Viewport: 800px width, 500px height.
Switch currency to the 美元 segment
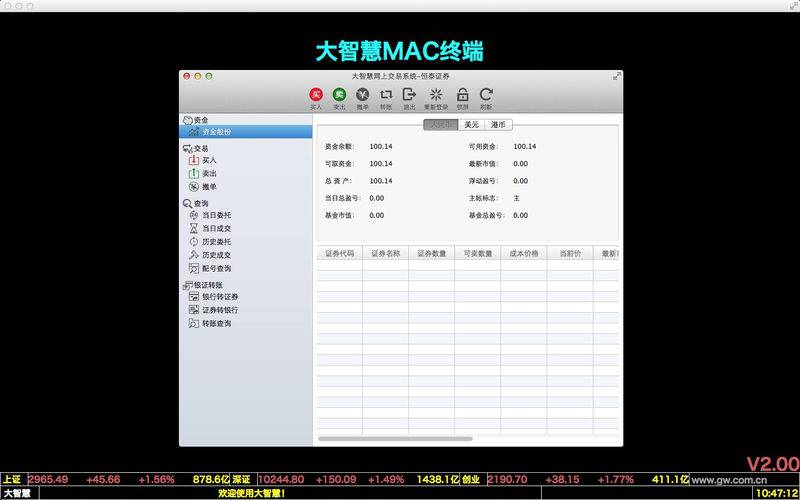471,124
